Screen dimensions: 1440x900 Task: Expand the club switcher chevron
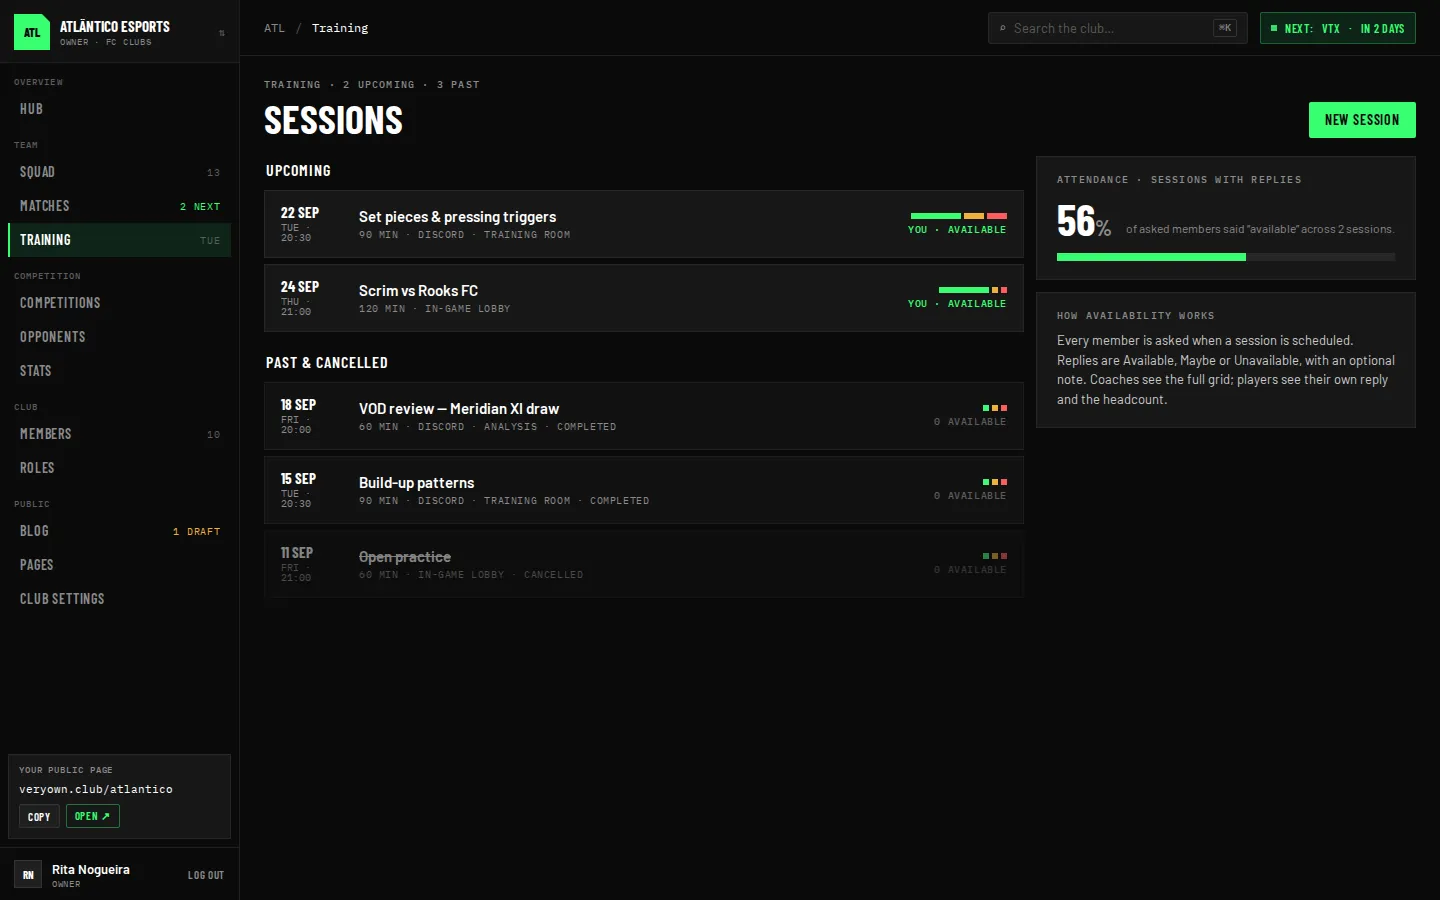click(221, 33)
